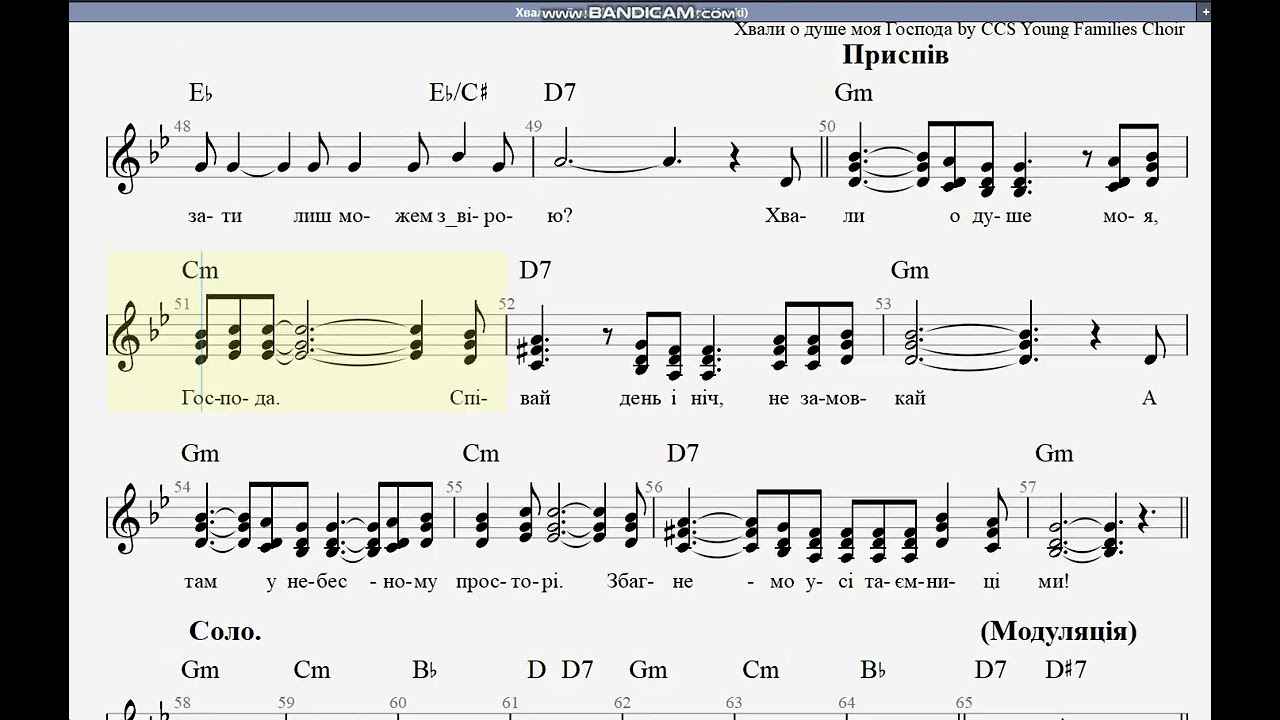Select the D7 chord above measure 49

pyautogui.click(x=560, y=93)
